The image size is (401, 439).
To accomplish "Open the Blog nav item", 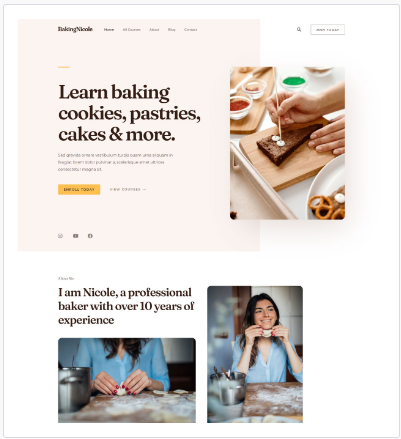I will click(x=172, y=30).
